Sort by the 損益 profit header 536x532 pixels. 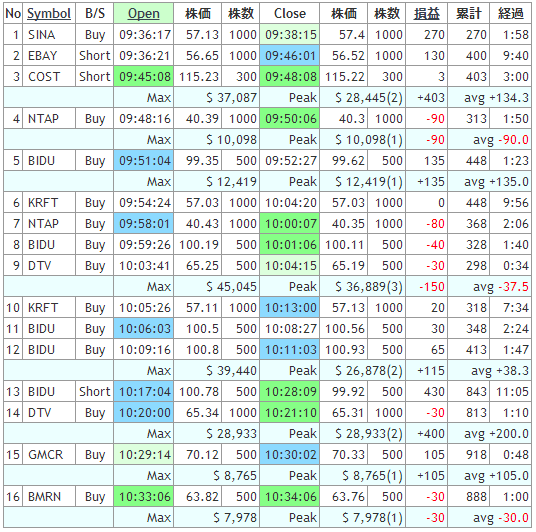tap(426, 14)
